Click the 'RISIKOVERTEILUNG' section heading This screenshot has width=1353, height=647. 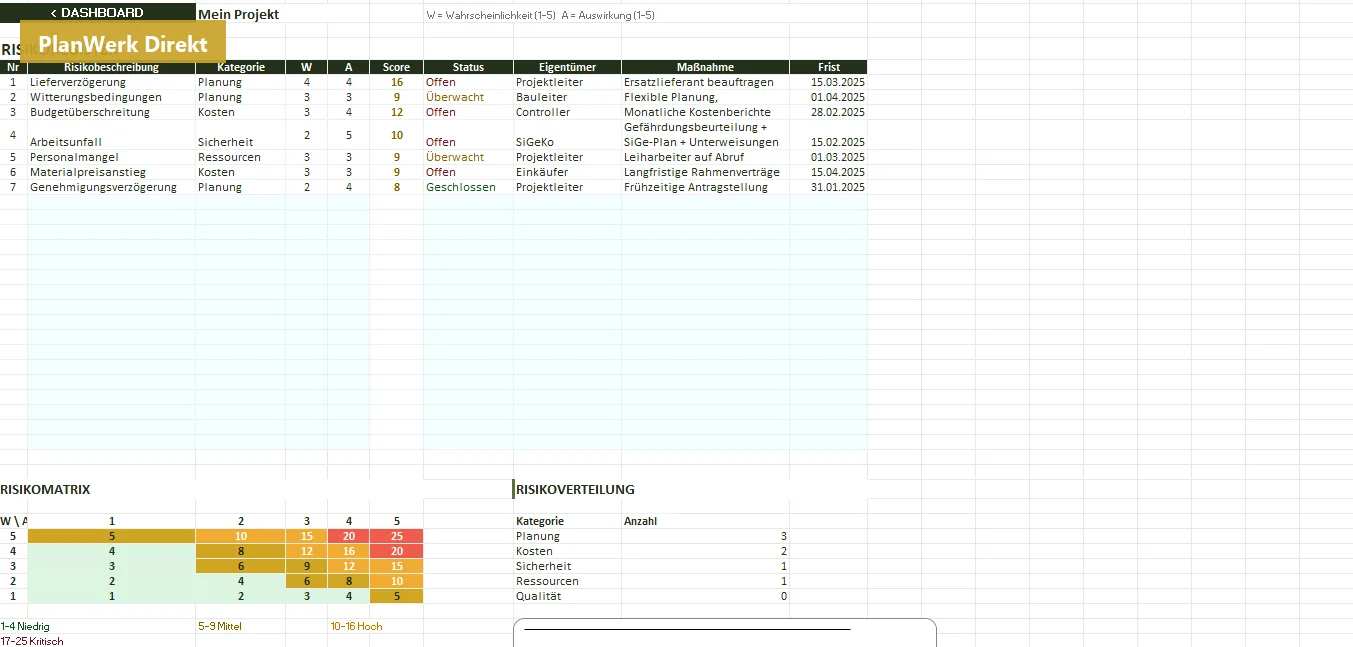(x=575, y=489)
